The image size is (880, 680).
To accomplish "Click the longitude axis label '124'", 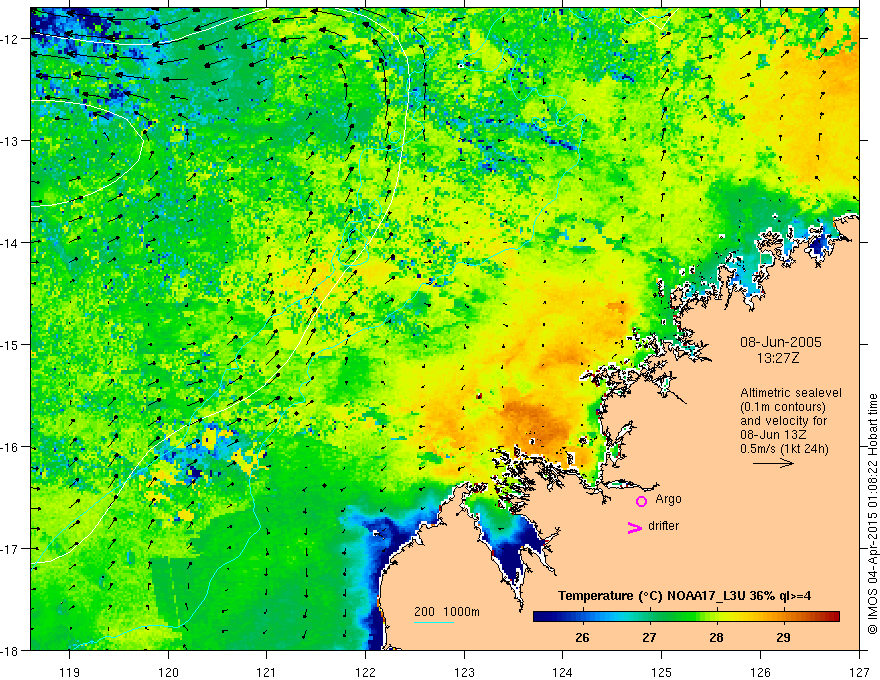I will 563,672.
